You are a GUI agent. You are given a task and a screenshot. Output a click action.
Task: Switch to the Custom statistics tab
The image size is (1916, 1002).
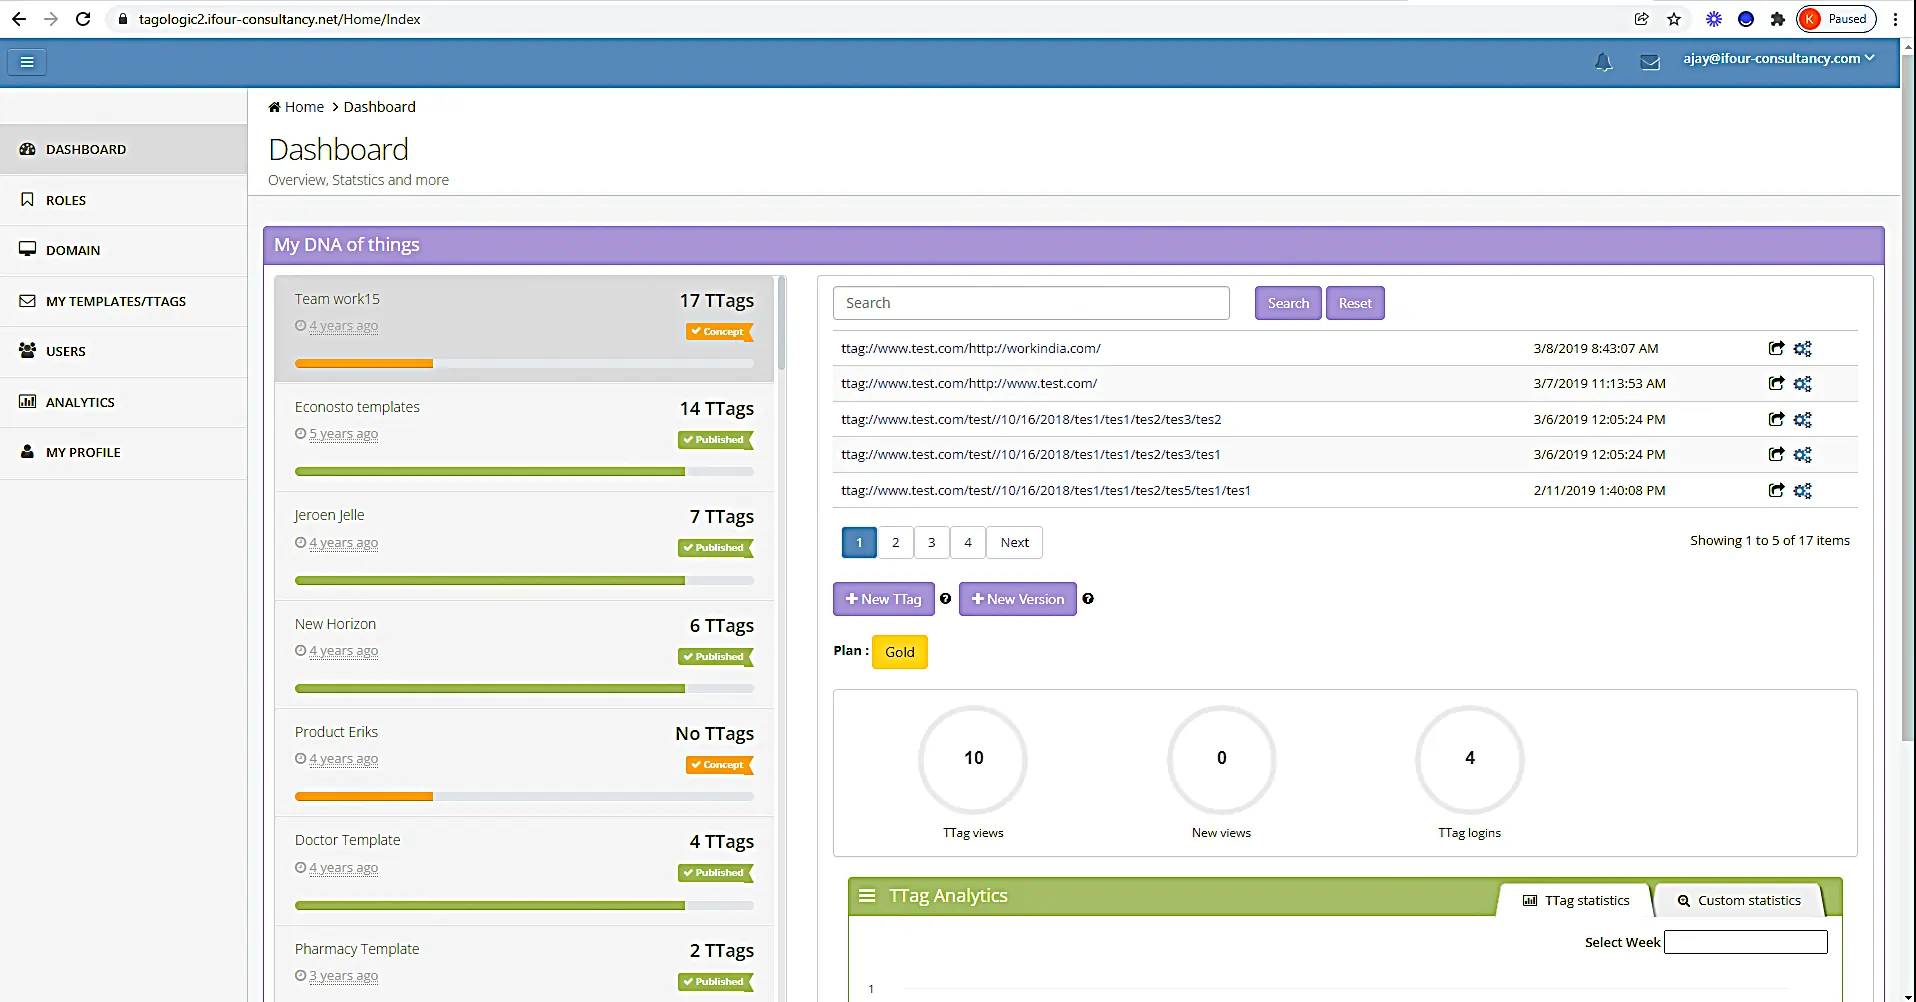click(1739, 900)
